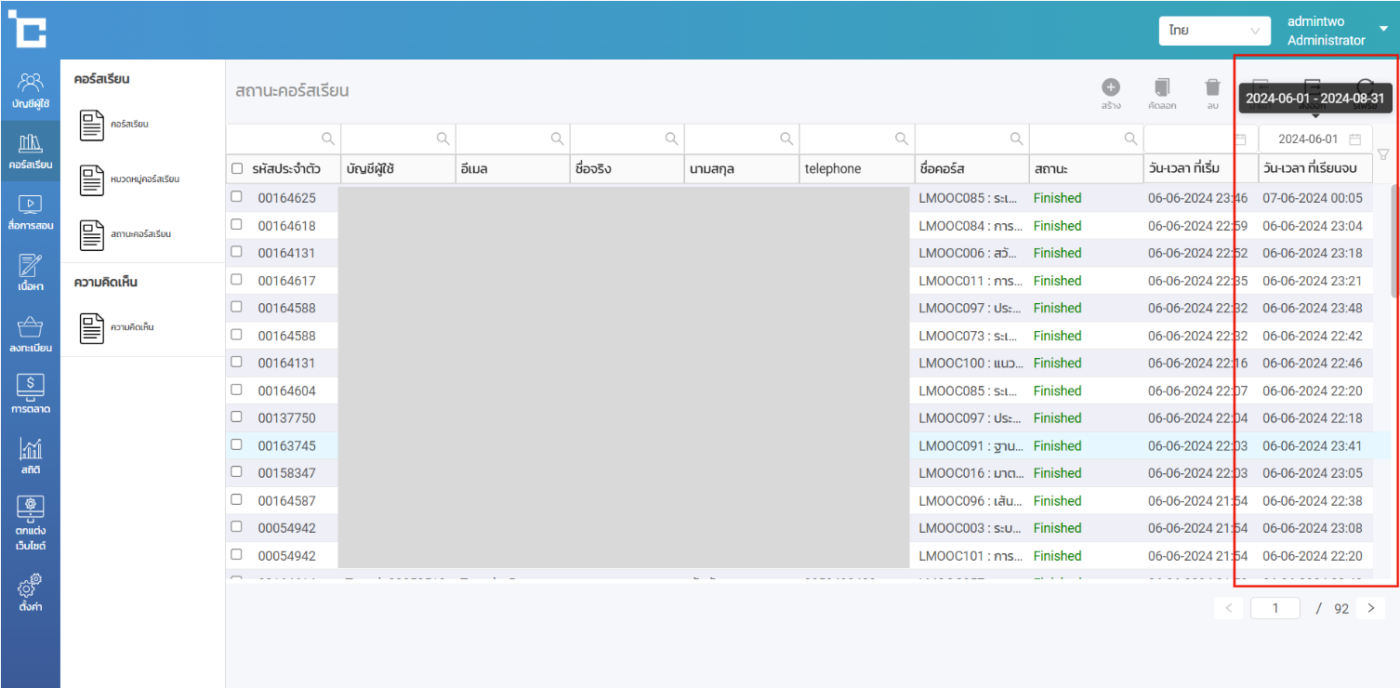Click the filter funnel icon beside table header
The image size is (1400, 688).
[1383, 154]
